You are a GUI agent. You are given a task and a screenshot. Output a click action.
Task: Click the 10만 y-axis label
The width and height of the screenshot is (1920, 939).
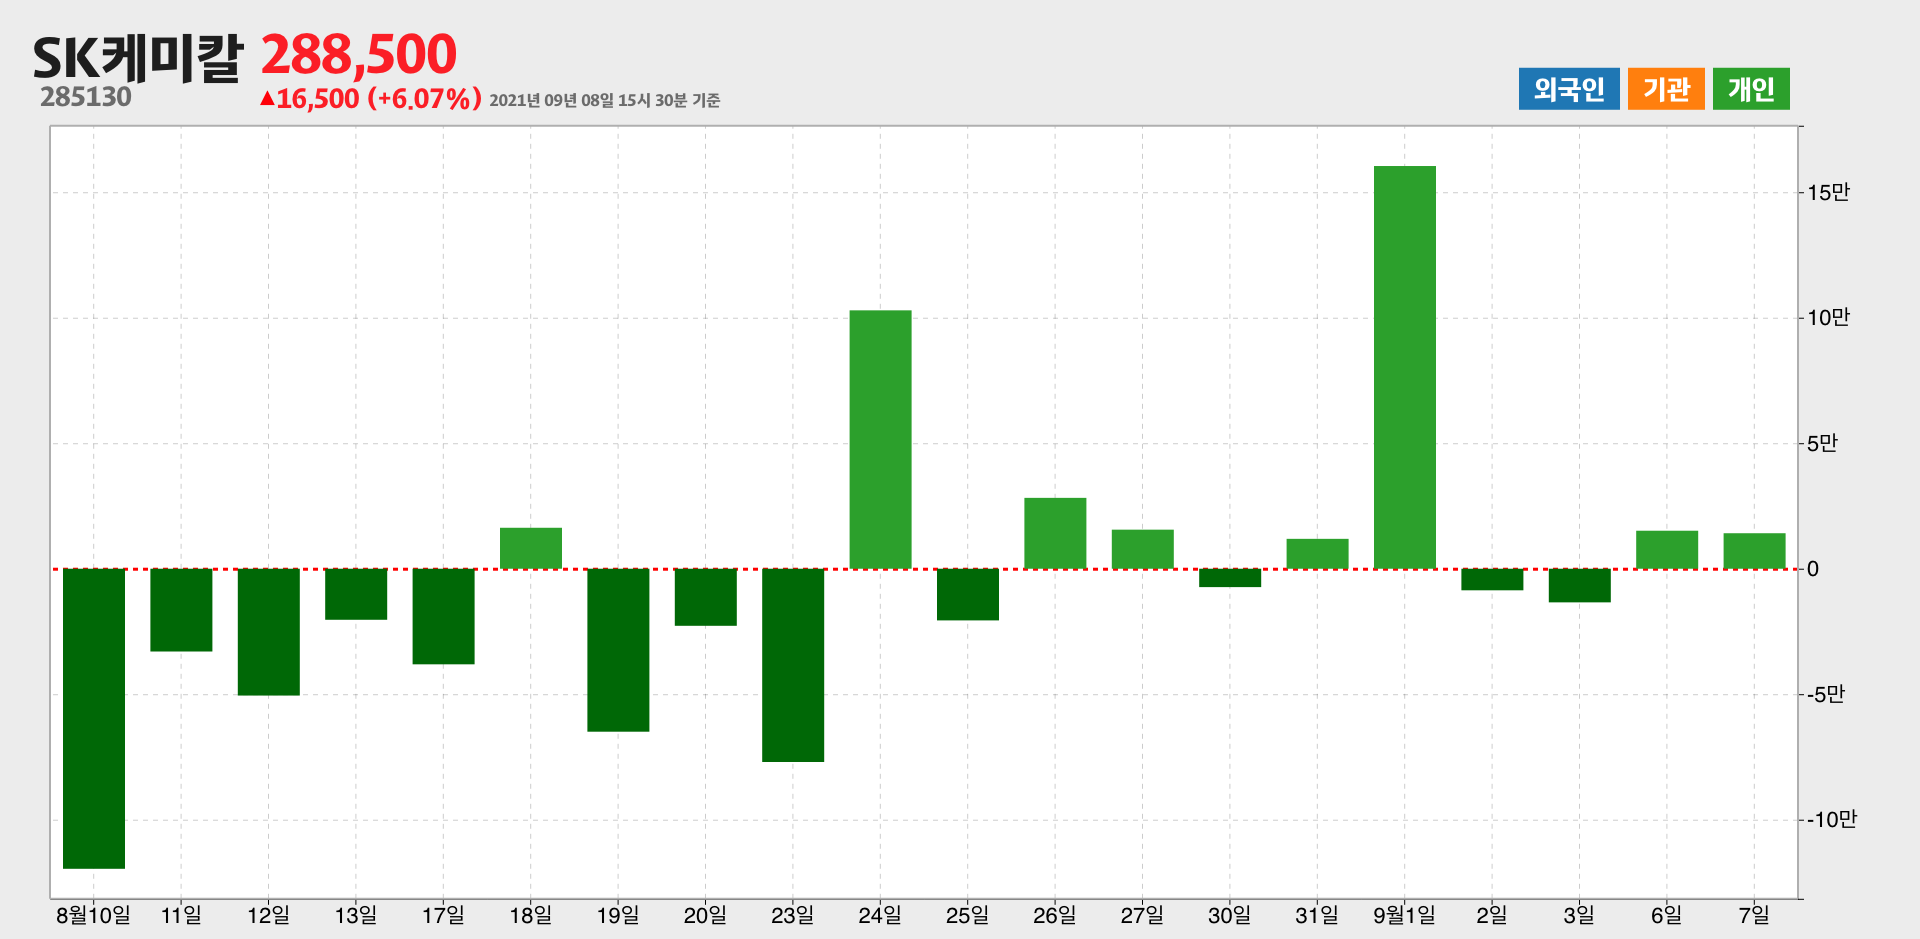(x=1829, y=318)
